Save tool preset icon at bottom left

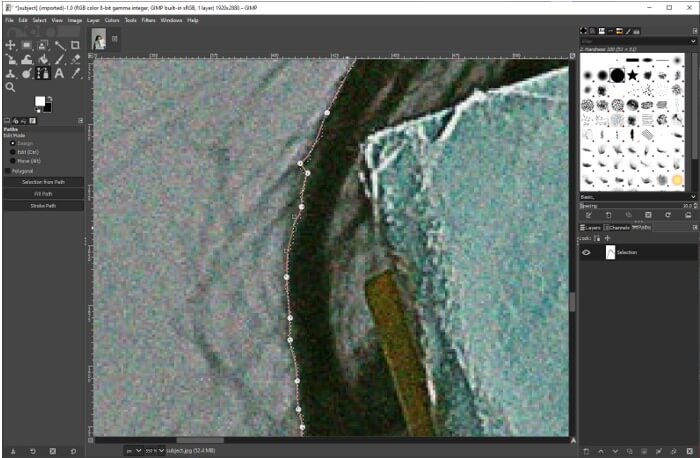(x=13, y=451)
